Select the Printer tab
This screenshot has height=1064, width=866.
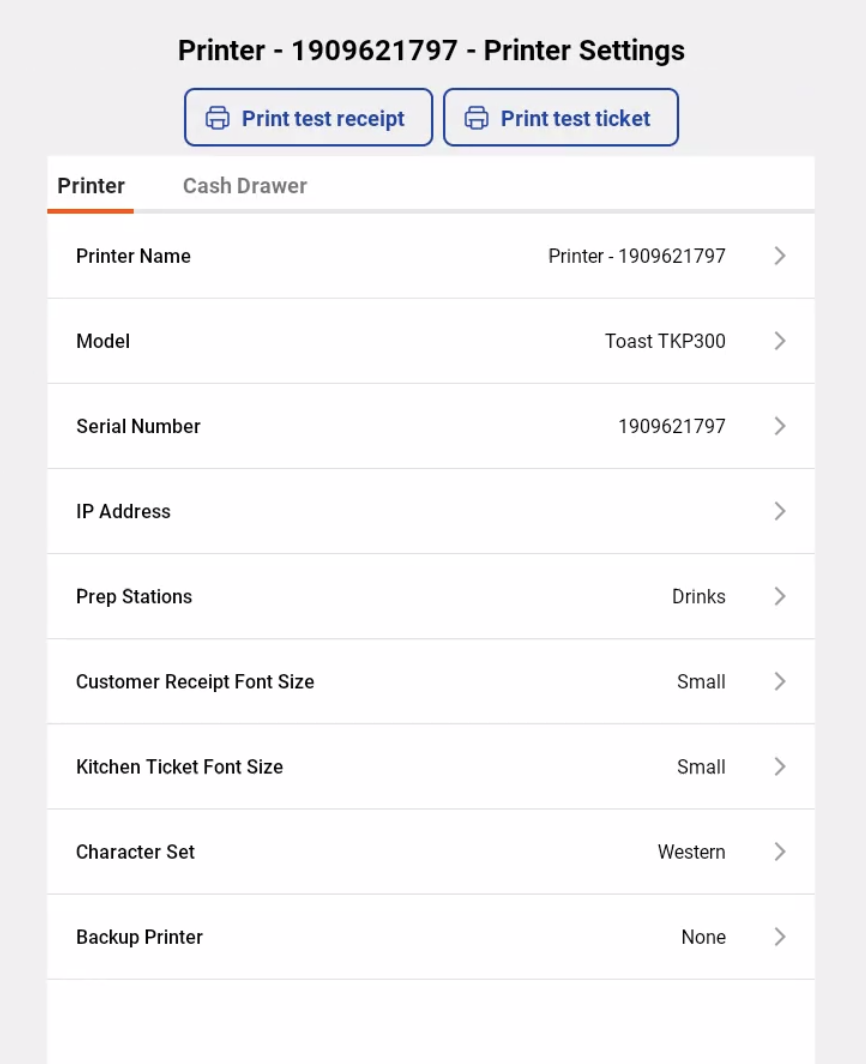(x=90, y=185)
